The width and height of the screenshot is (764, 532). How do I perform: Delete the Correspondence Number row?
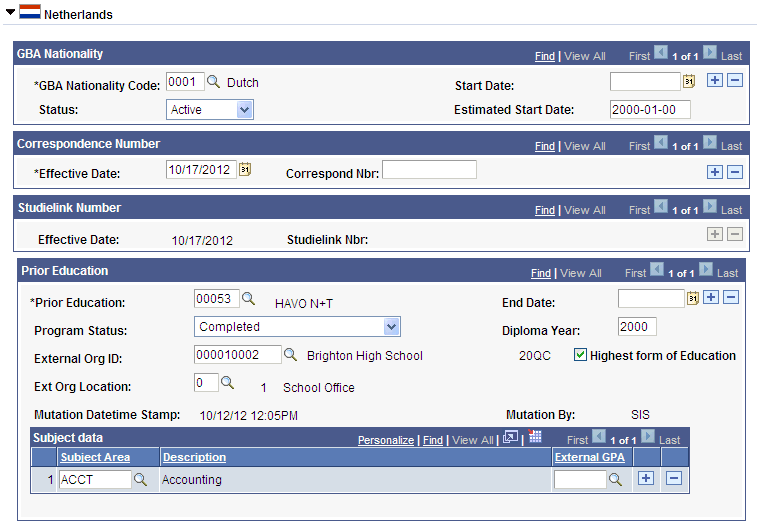pyautogui.click(x=735, y=172)
